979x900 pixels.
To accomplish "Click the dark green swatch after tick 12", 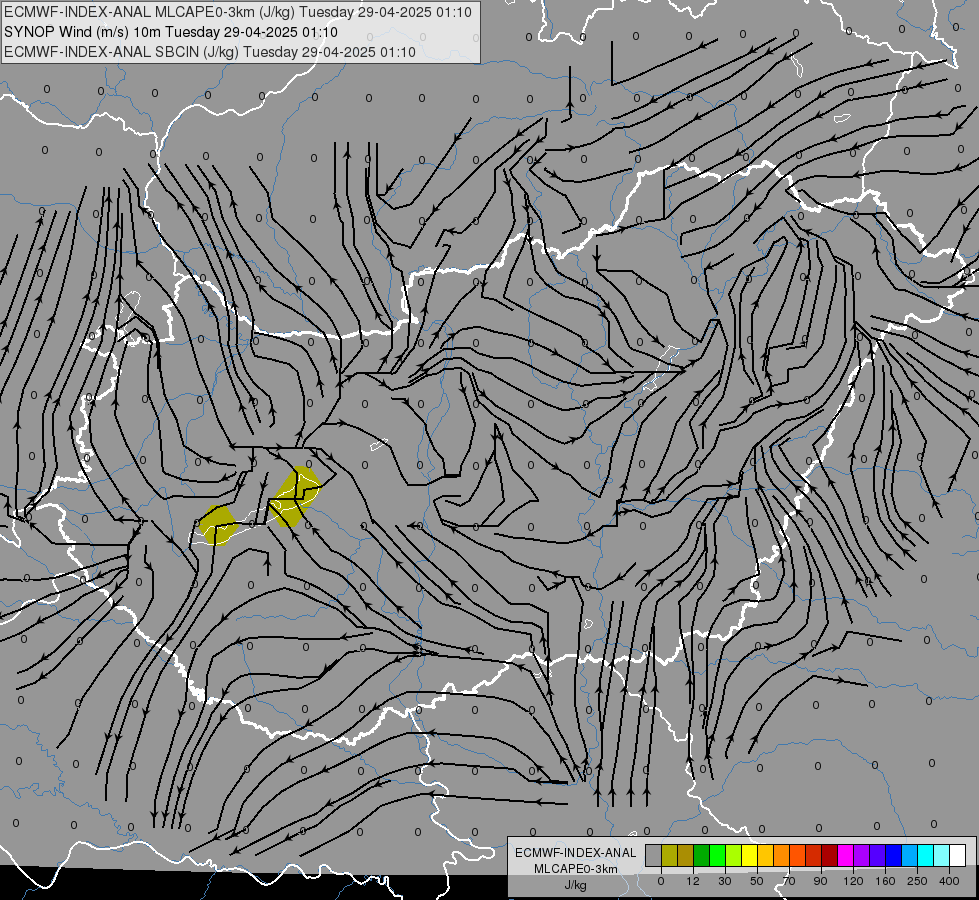I will coord(702,855).
